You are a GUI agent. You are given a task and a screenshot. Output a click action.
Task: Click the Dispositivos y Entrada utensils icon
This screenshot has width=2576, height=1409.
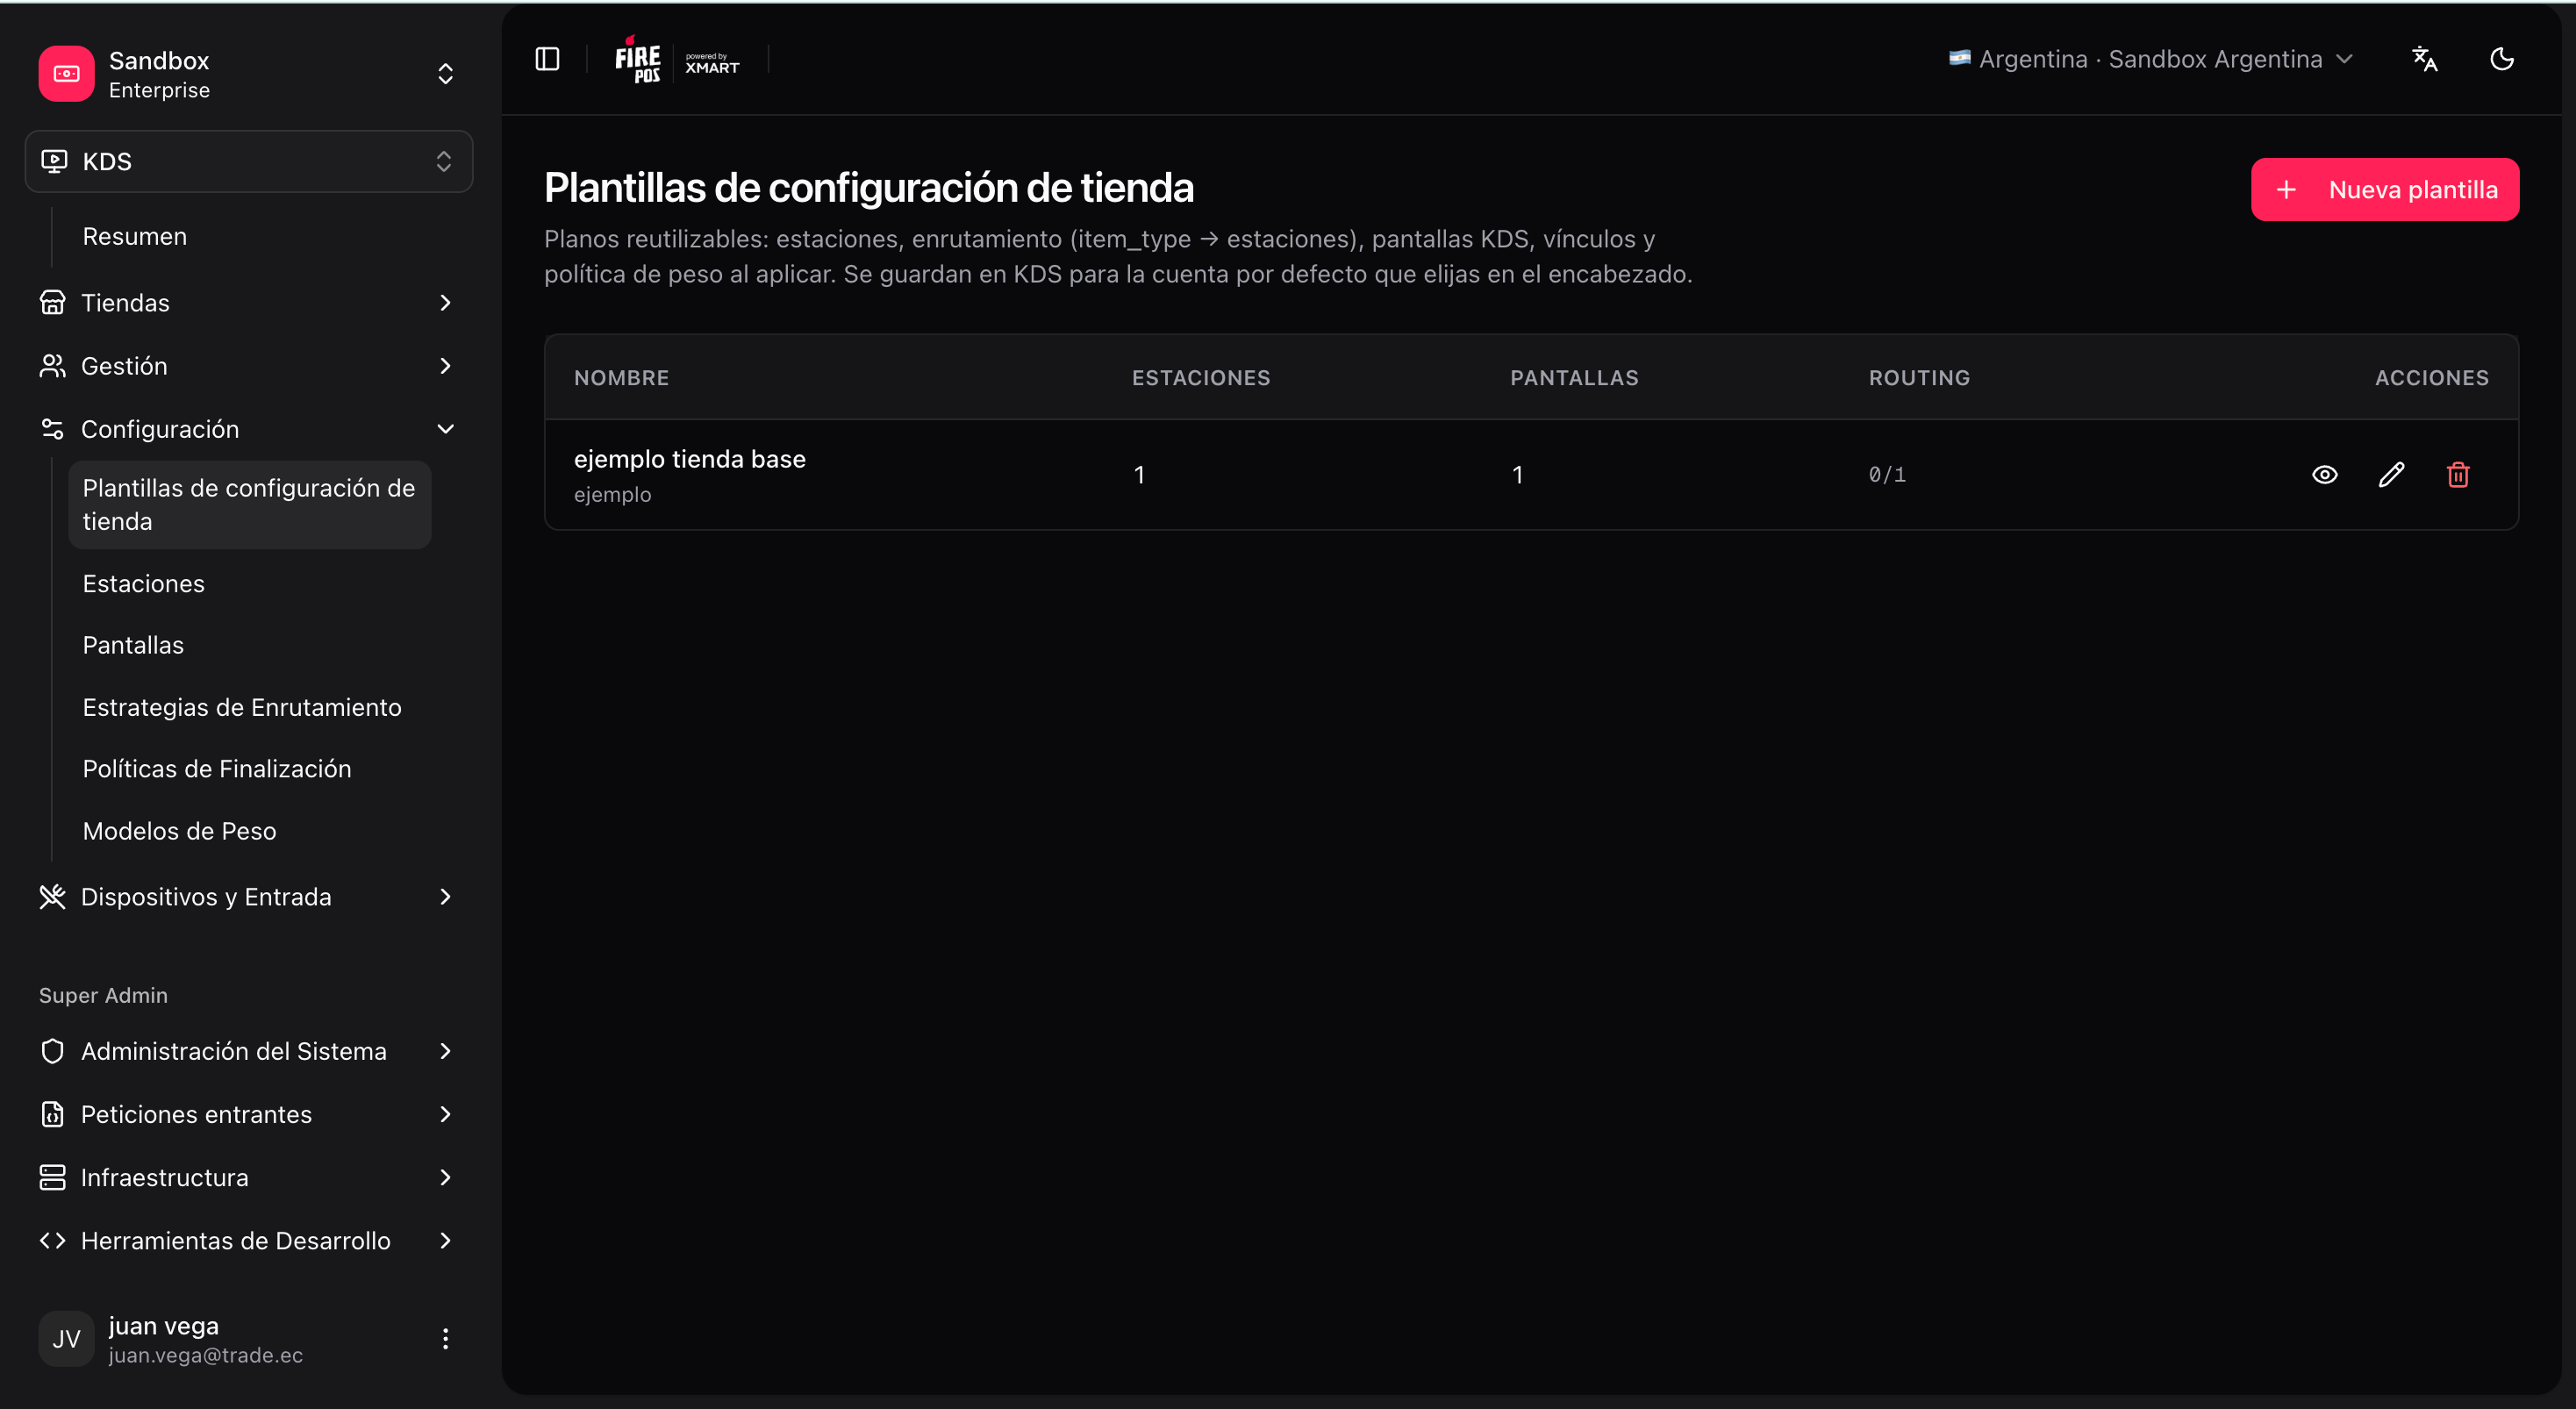click(52, 897)
